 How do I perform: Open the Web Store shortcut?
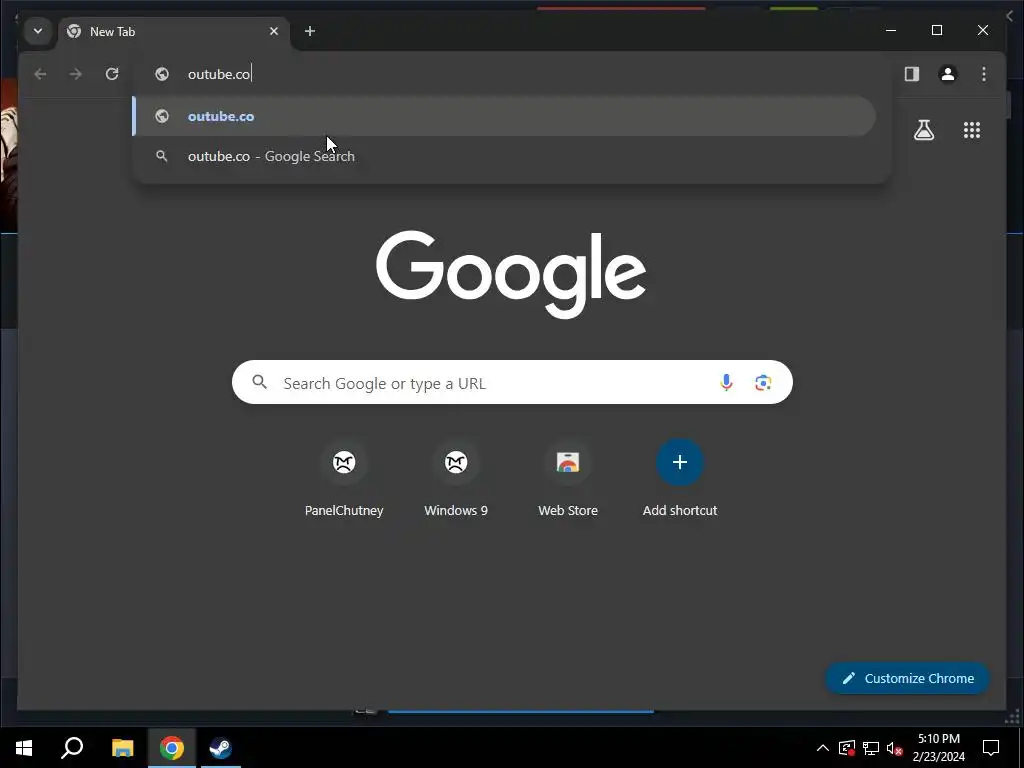tap(568, 480)
